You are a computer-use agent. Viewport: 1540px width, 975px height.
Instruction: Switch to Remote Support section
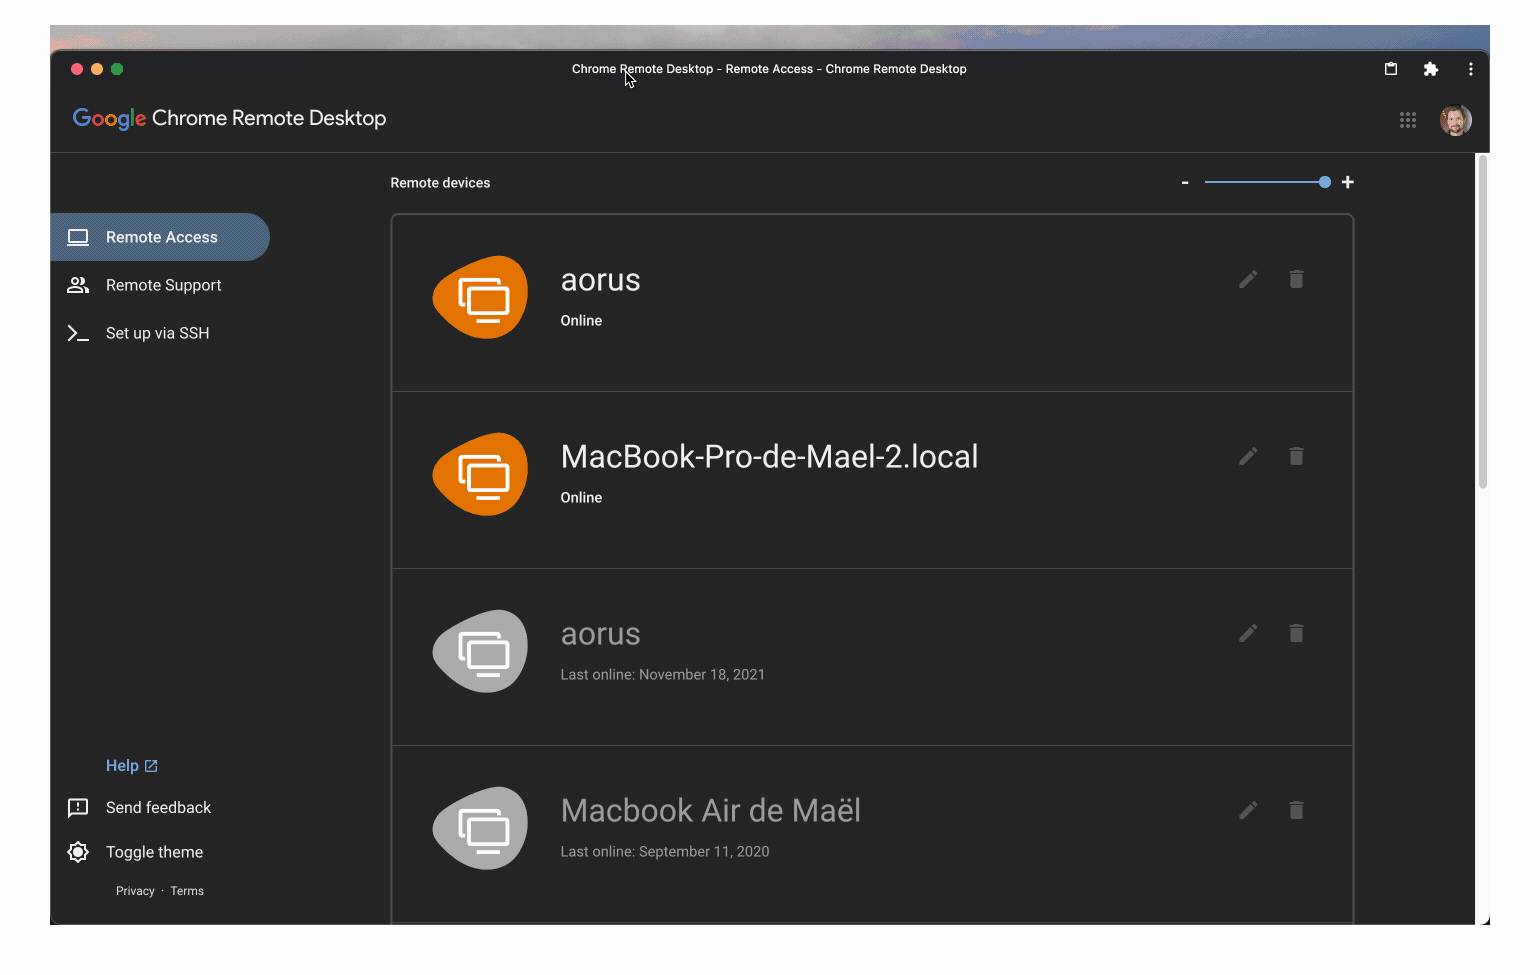point(163,285)
